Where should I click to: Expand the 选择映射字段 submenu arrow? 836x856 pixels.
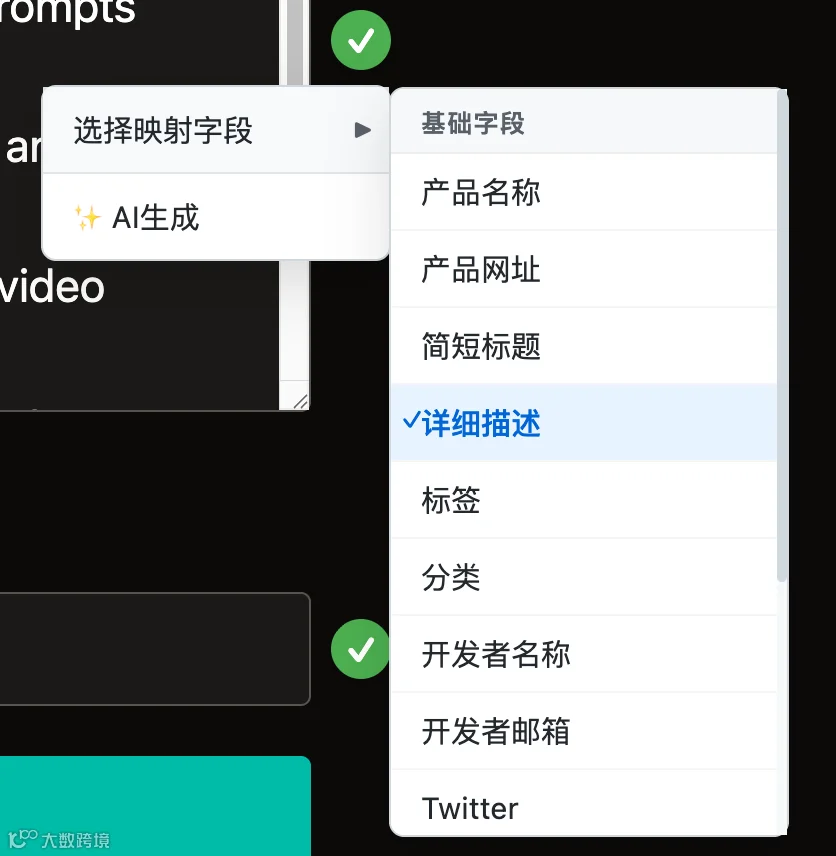(363, 130)
